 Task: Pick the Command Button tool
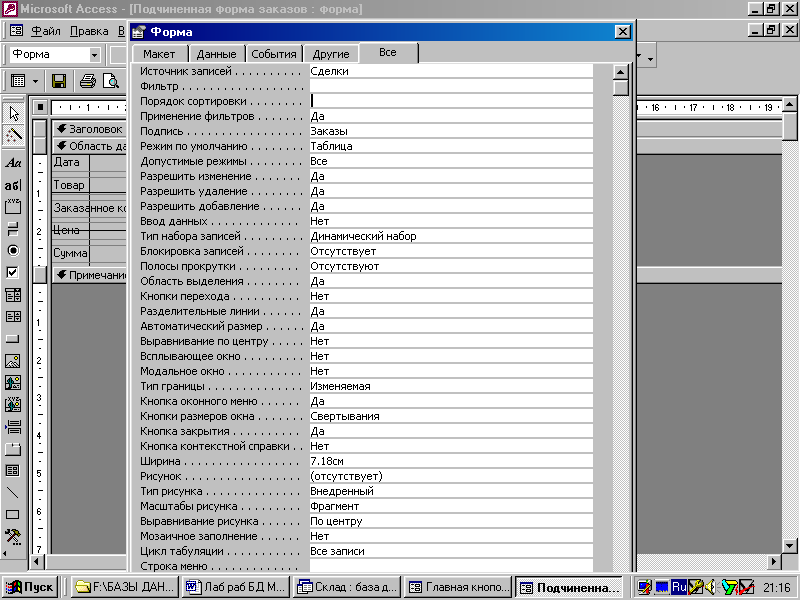point(13,339)
